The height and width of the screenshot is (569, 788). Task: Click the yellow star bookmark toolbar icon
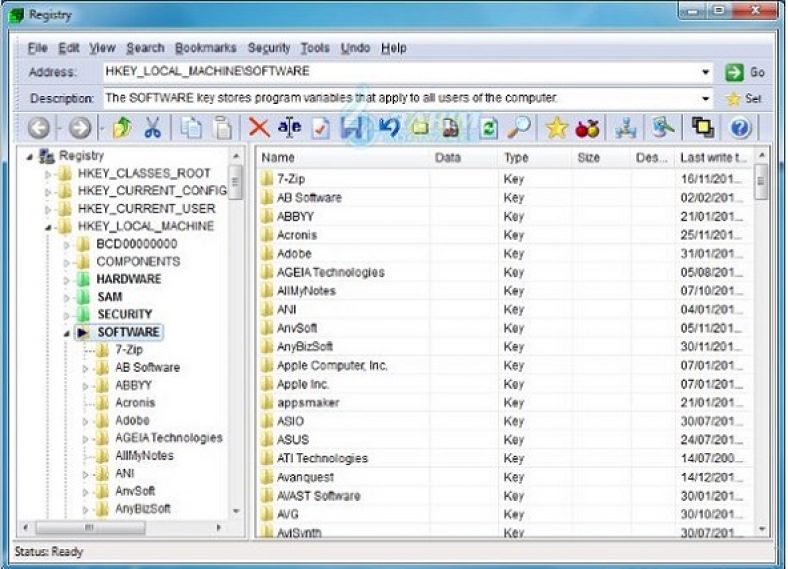point(557,128)
